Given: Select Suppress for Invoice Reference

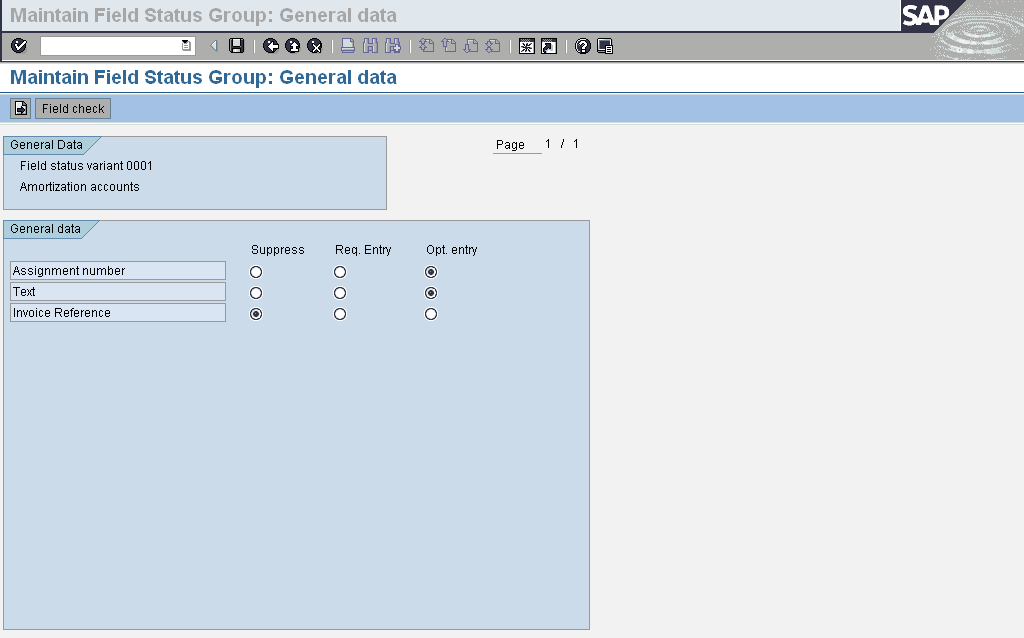Looking at the screenshot, I should tap(256, 314).
